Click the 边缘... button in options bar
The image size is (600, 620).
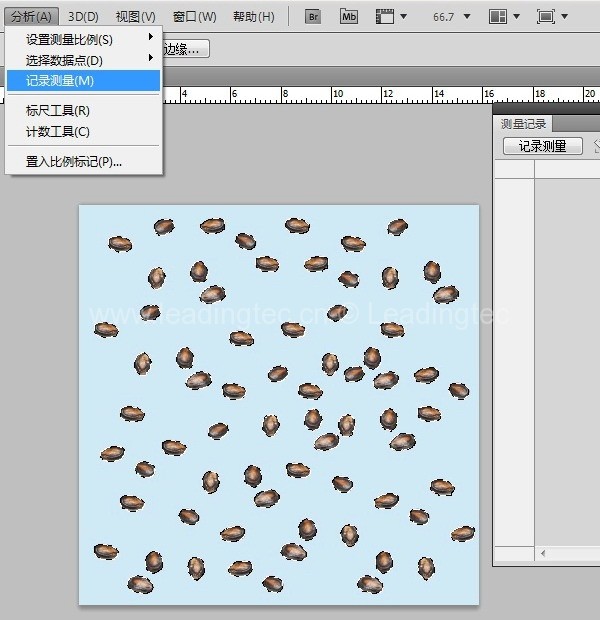pyautogui.click(x=185, y=49)
